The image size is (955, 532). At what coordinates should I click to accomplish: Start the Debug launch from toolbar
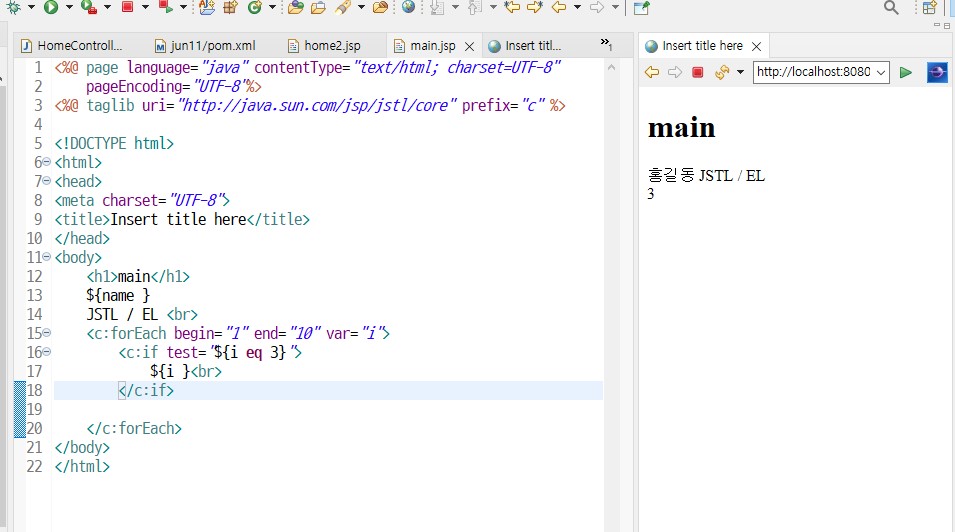[13, 7]
